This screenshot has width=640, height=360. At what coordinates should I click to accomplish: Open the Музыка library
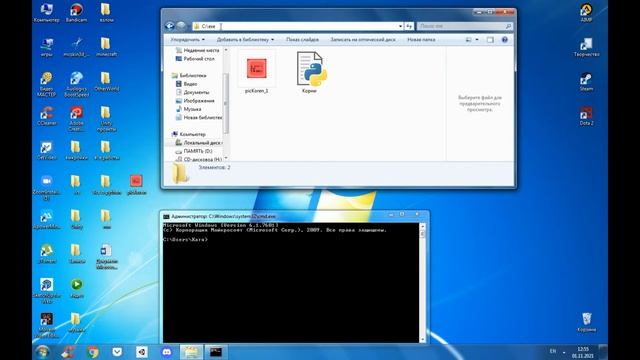[x=188, y=109]
